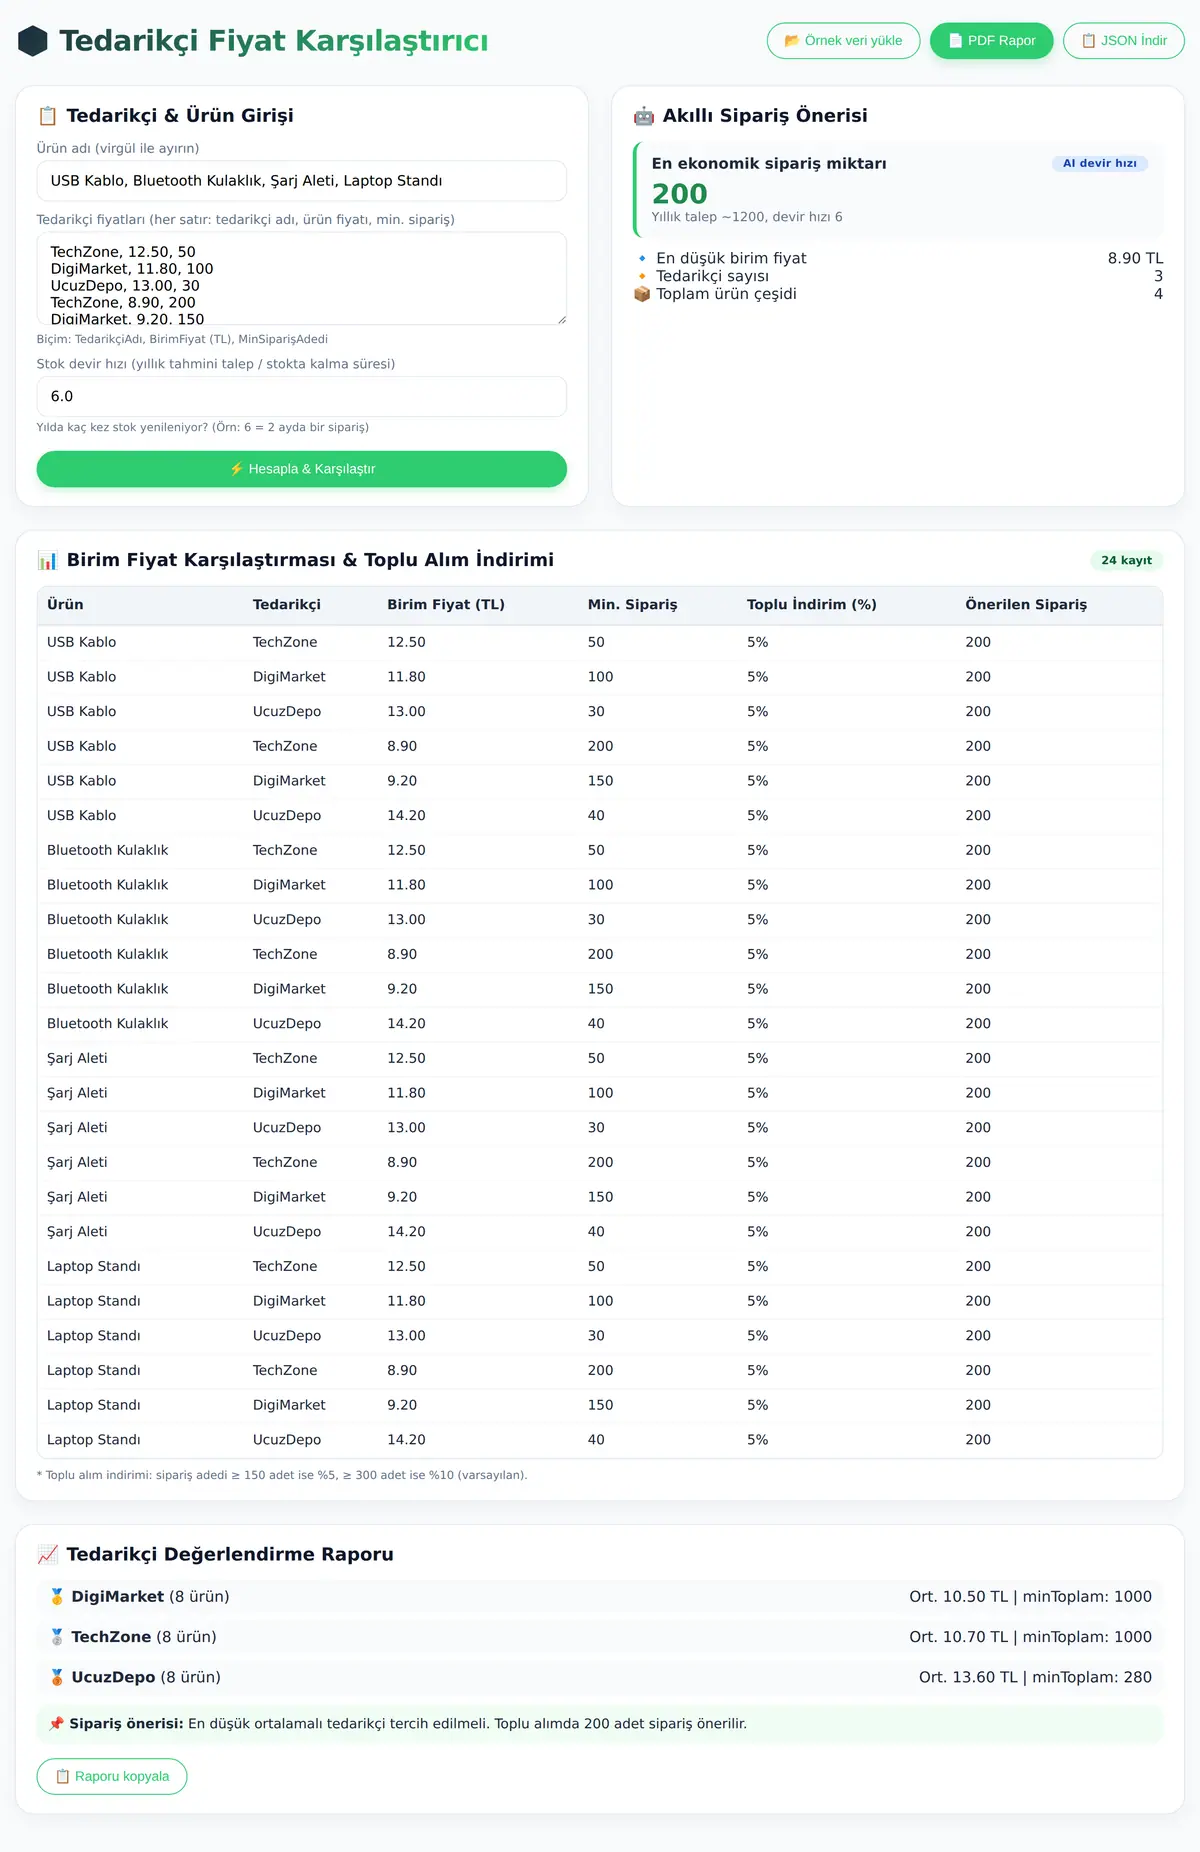Click the trend chart icon beside Tedarikçi Değerlendirme Raporu
1200x1852 pixels.
(x=47, y=1554)
